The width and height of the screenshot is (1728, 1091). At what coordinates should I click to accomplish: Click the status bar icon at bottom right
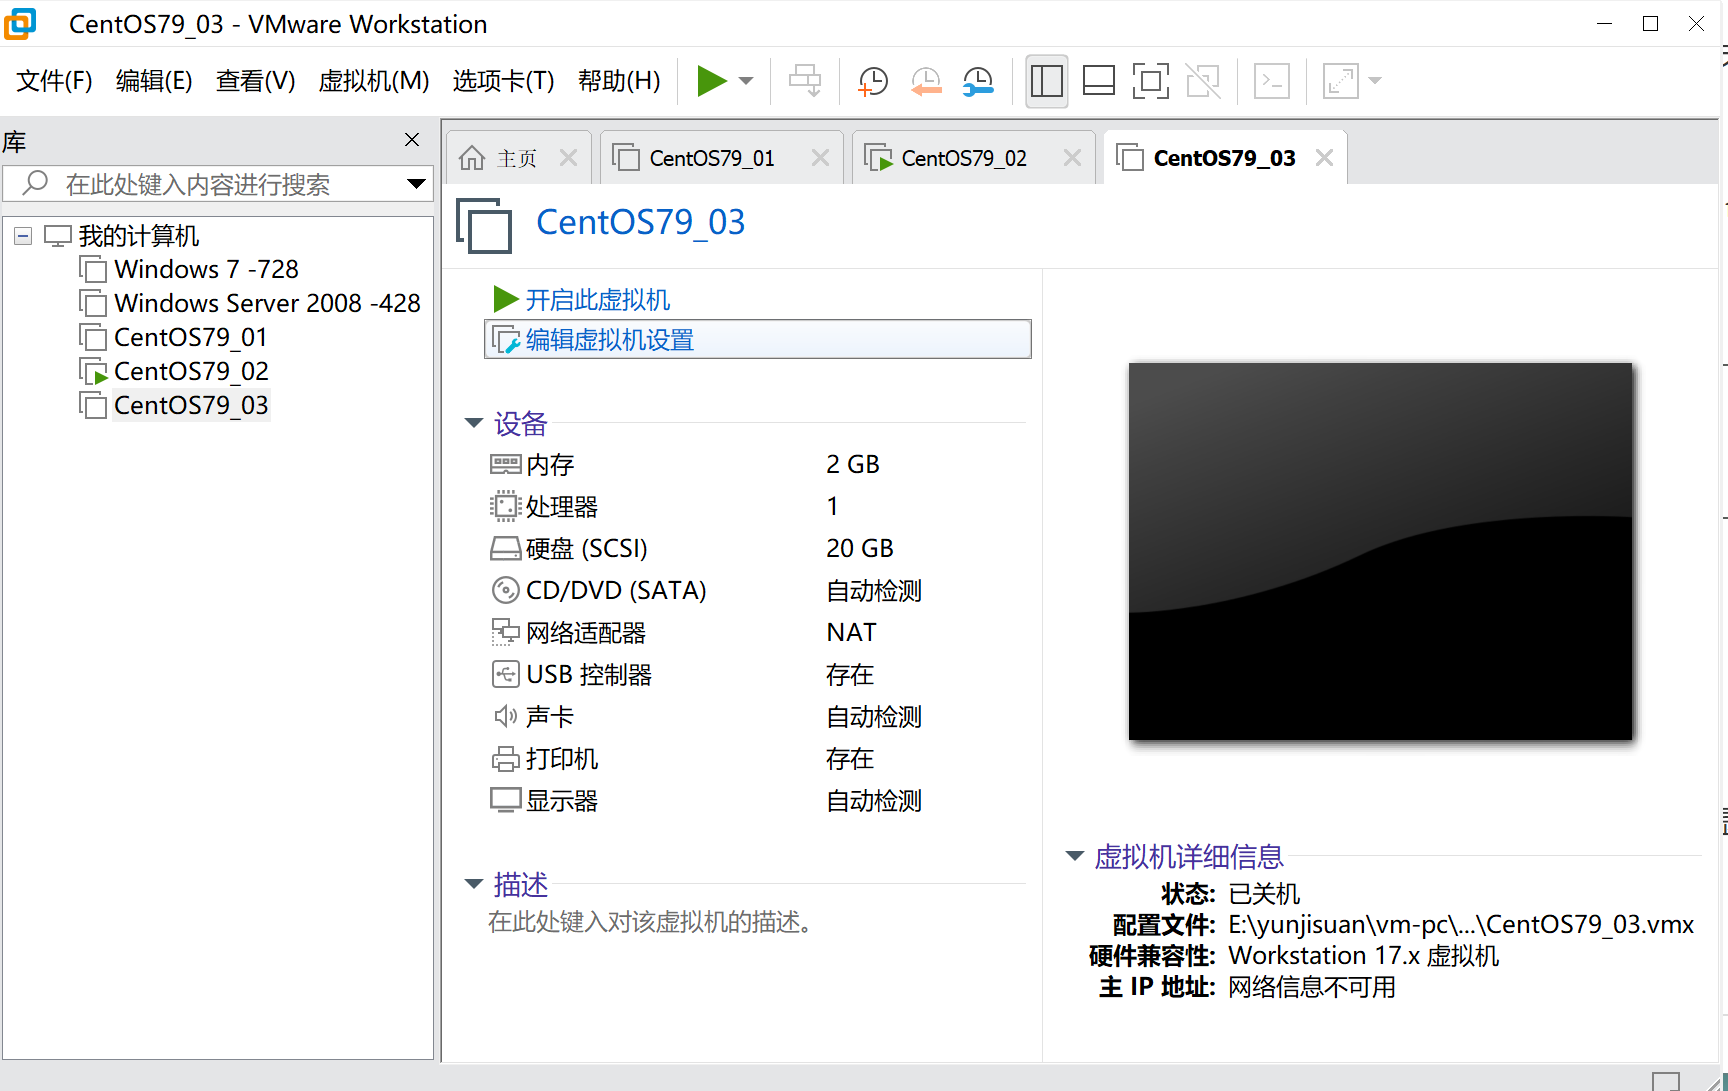[1666, 1081]
